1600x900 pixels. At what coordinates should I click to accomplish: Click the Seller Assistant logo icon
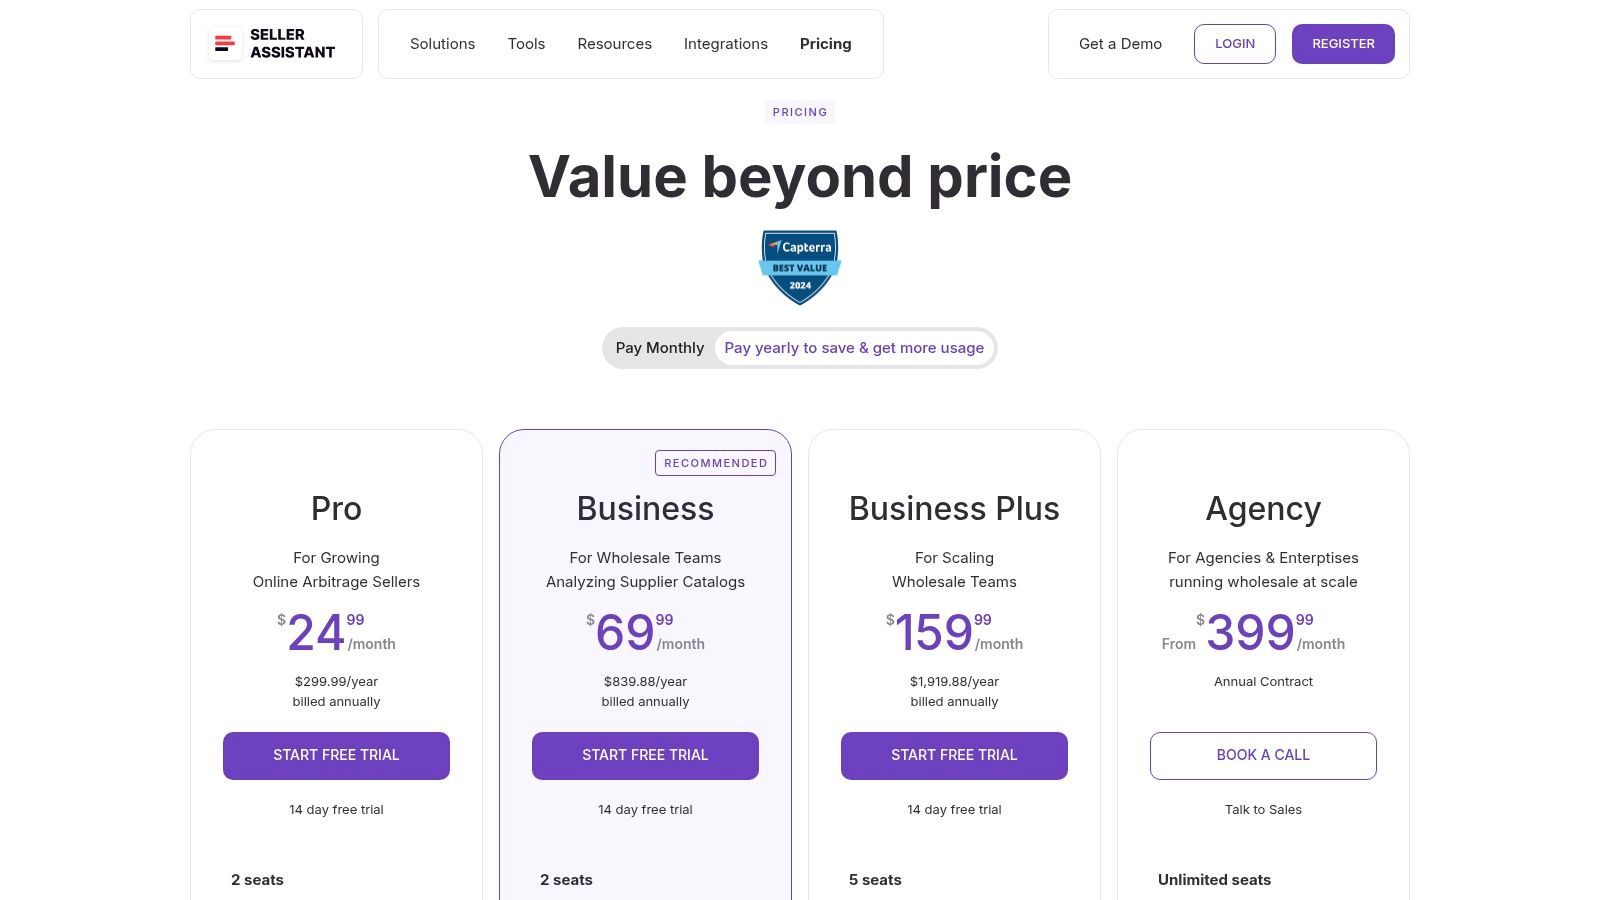[x=224, y=44]
